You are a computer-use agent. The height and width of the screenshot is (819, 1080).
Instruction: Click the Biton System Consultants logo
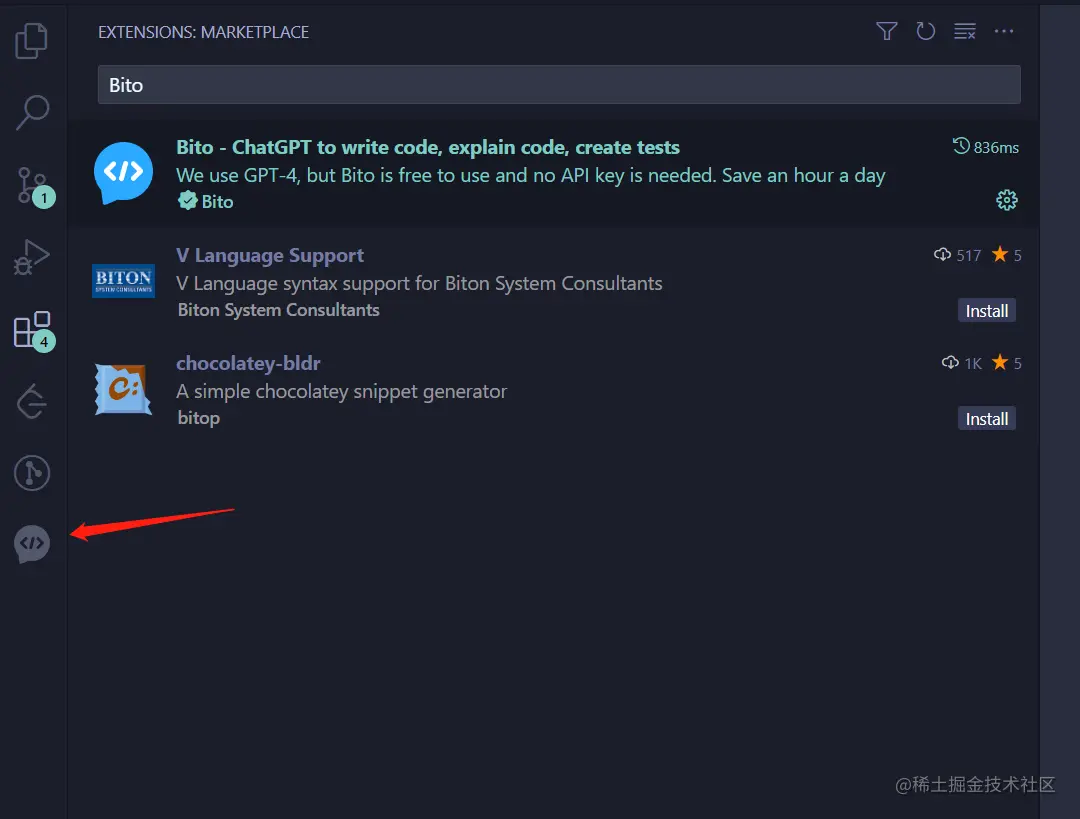pos(123,281)
